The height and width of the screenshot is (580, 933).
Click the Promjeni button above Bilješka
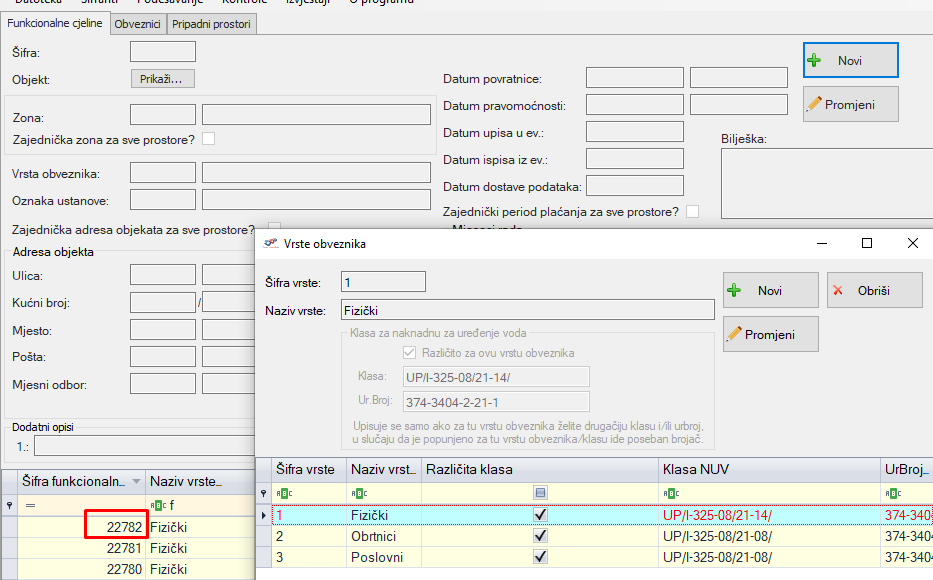[850, 104]
